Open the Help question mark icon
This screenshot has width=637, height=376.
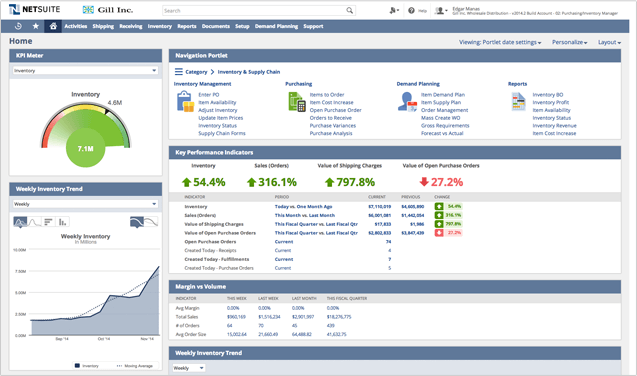coord(411,11)
